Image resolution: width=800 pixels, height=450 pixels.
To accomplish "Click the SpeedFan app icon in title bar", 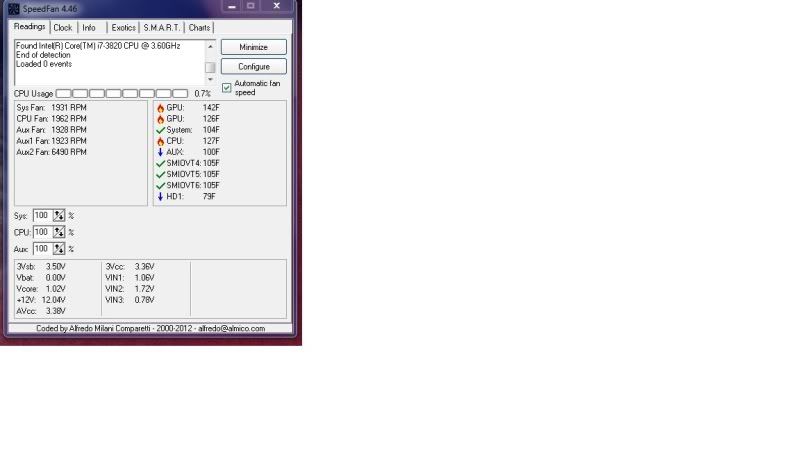I will [14, 9].
